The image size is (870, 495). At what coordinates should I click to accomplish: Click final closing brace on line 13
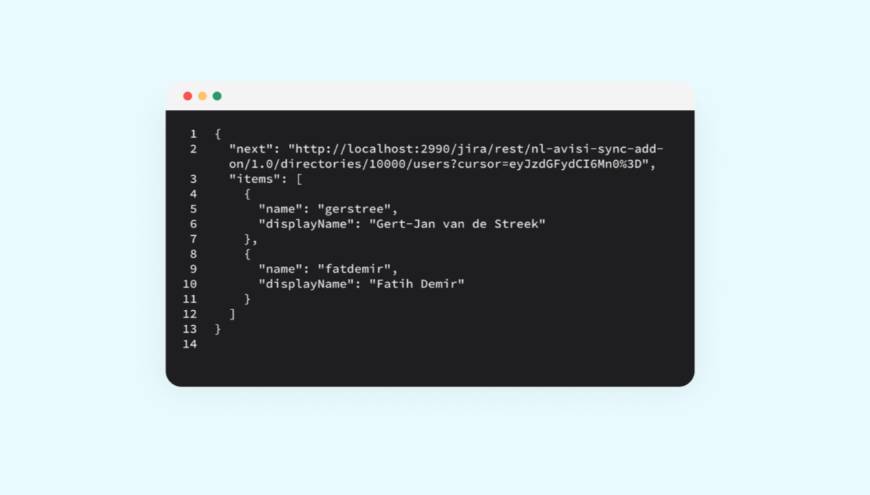(218, 329)
